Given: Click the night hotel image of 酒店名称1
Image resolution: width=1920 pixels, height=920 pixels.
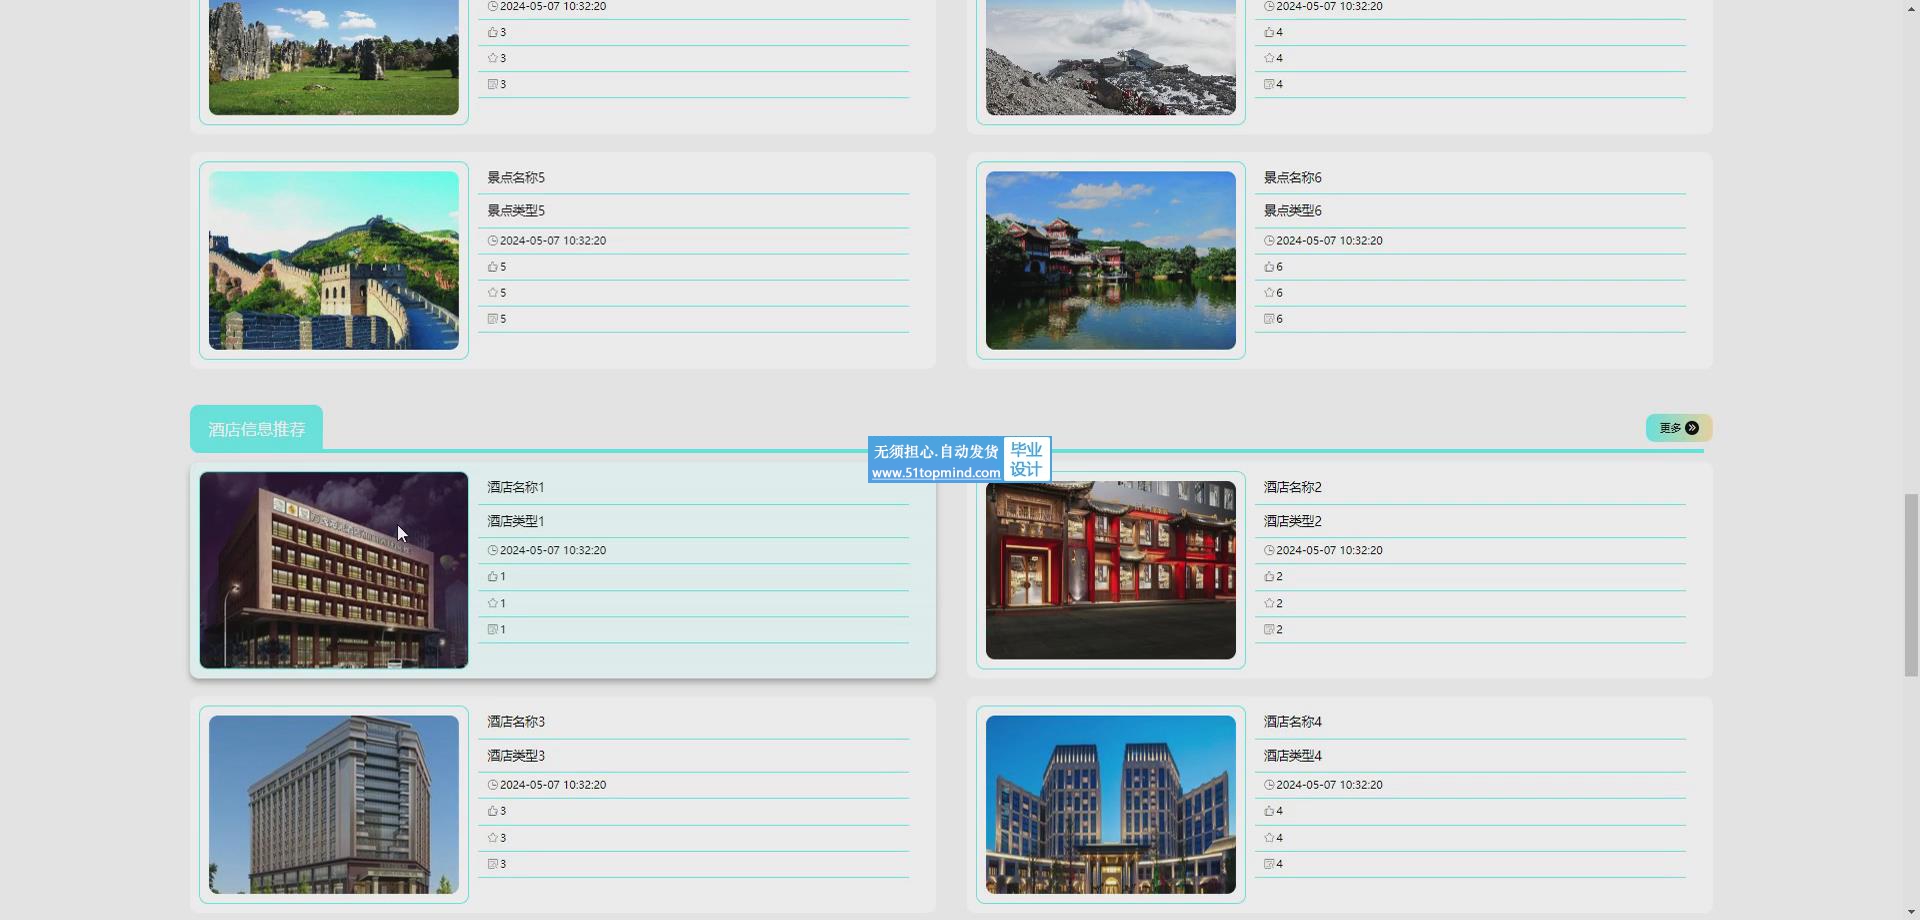Looking at the screenshot, I should pyautogui.click(x=334, y=570).
